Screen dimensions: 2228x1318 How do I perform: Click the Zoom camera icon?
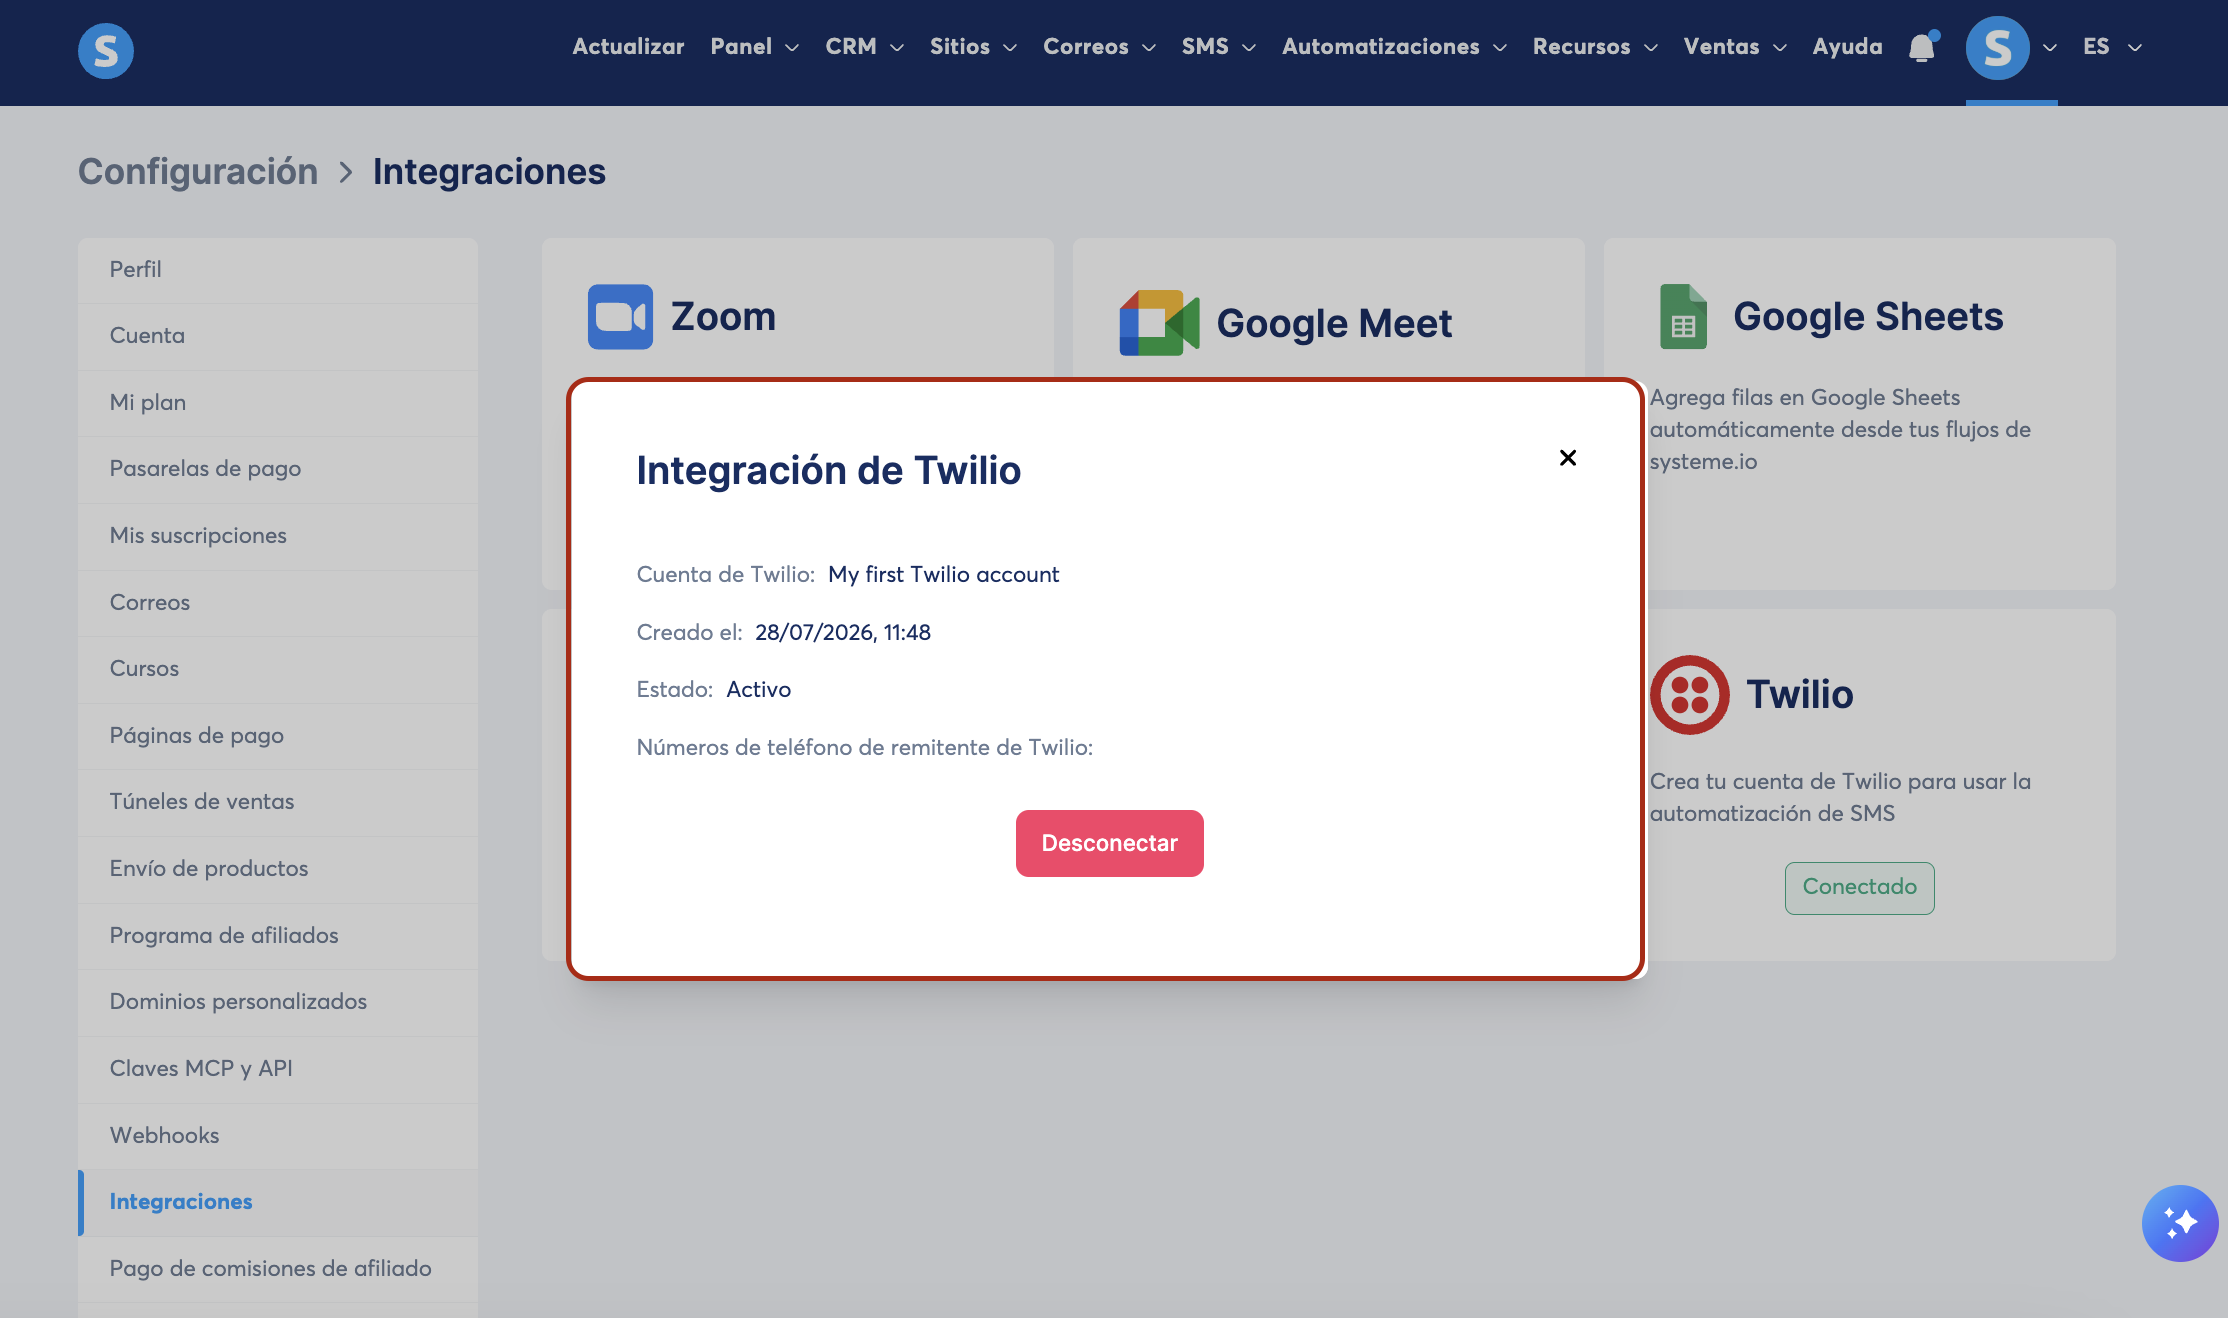(x=620, y=317)
